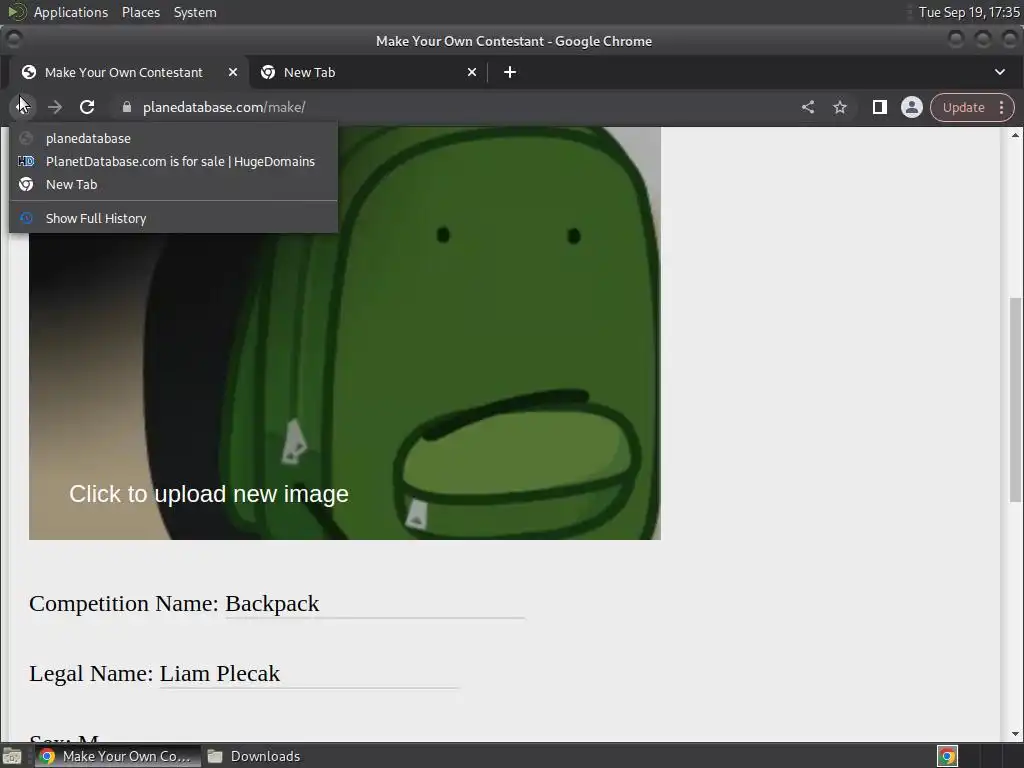Open the System menu
The image size is (1024, 768).
coord(195,12)
